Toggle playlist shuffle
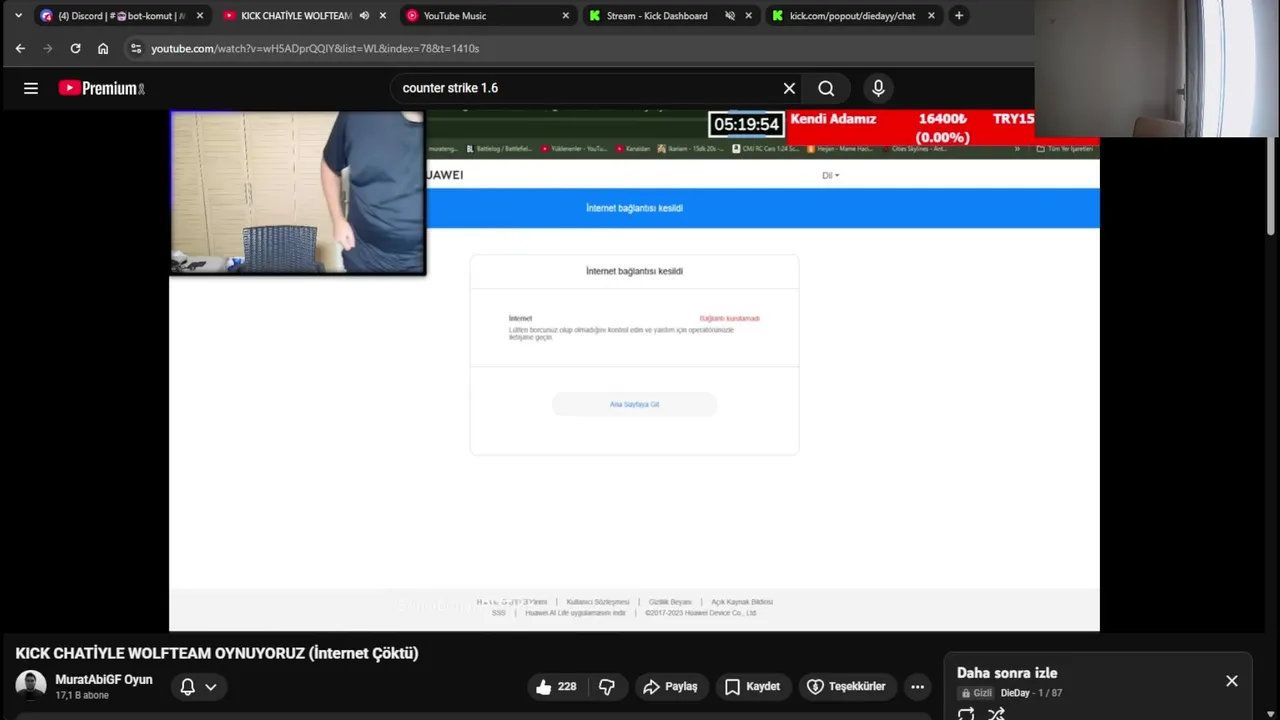 tap(996, 714)
